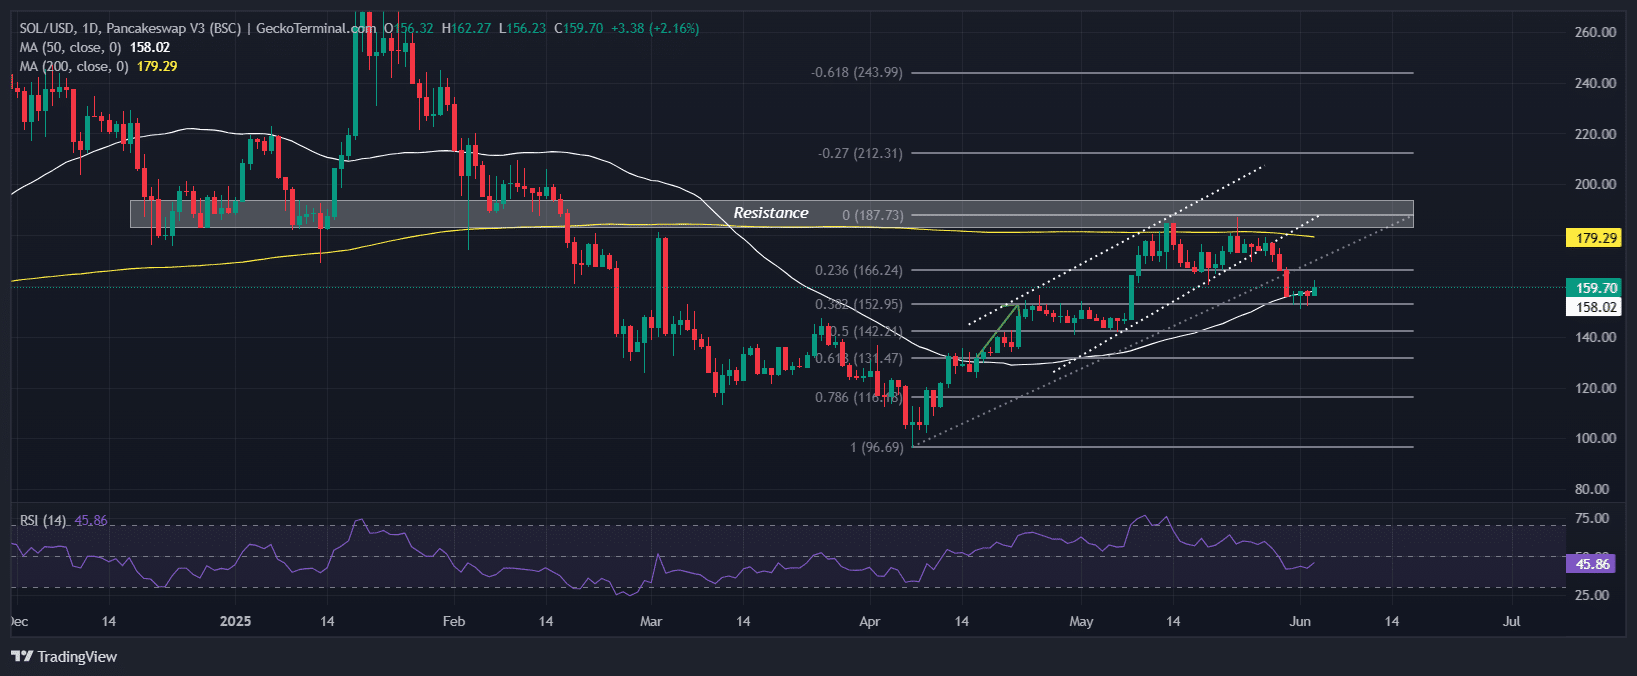Select the -0.27 (212.31) Fibonacci label
Screen dimensions: 1637x676
[859, 154]
